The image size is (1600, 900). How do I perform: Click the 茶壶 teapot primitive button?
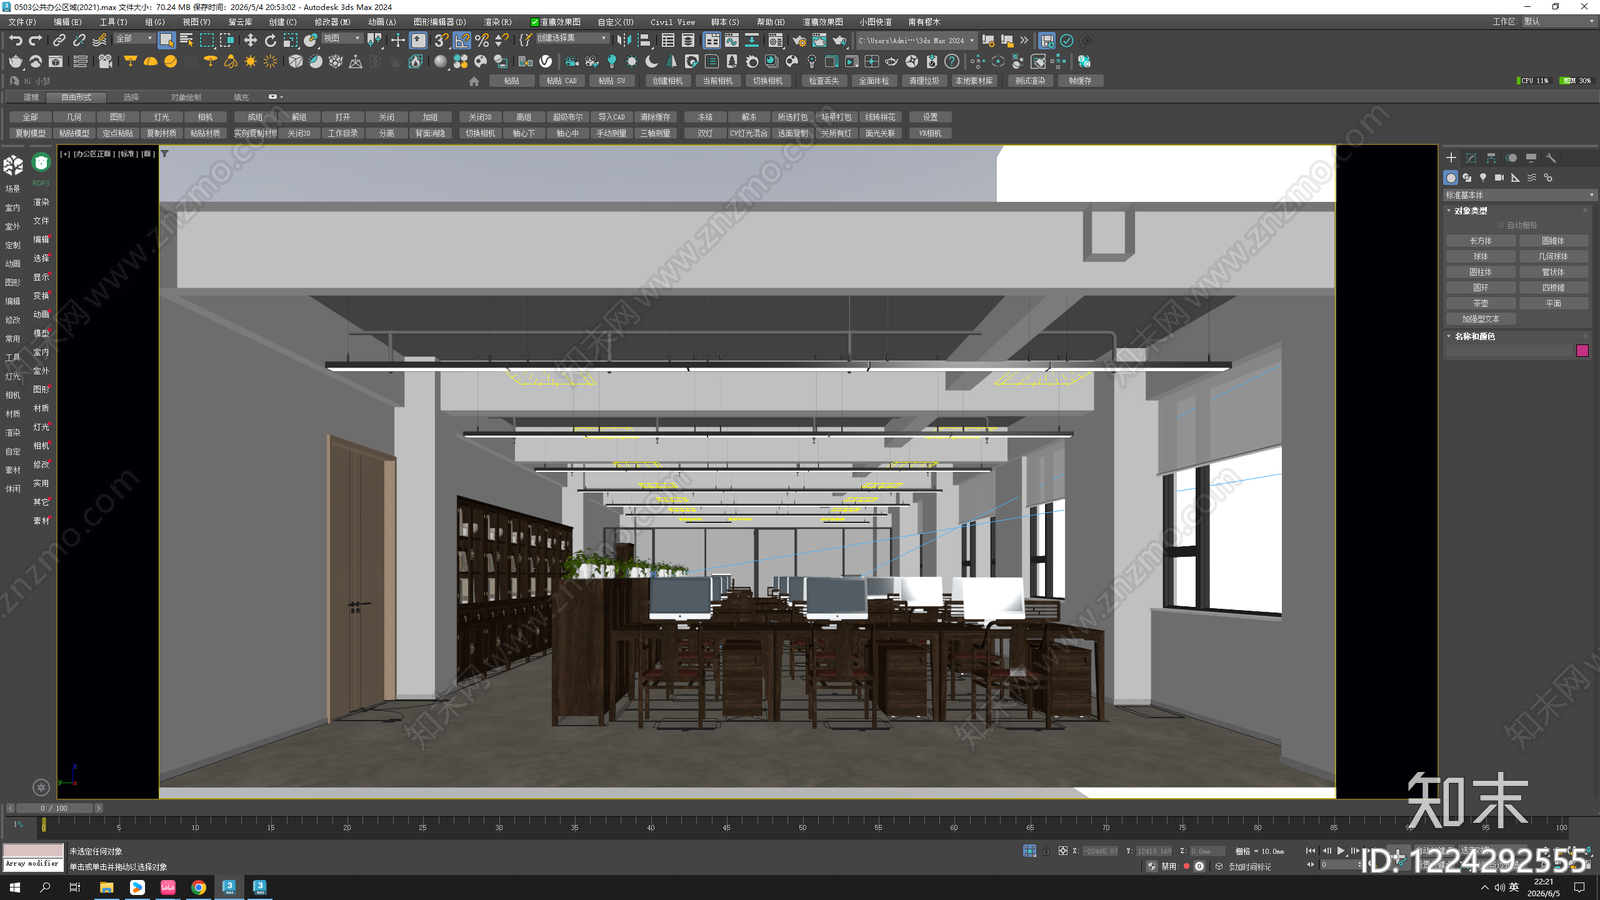pyautogui.click(x=1480, y=303)
